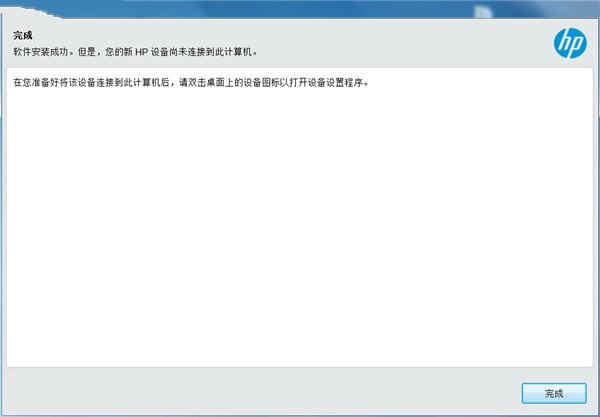Click the 软件安装成功 status message line
The width and height of the screenshot is (600, 417).
(x=135, y=52)
